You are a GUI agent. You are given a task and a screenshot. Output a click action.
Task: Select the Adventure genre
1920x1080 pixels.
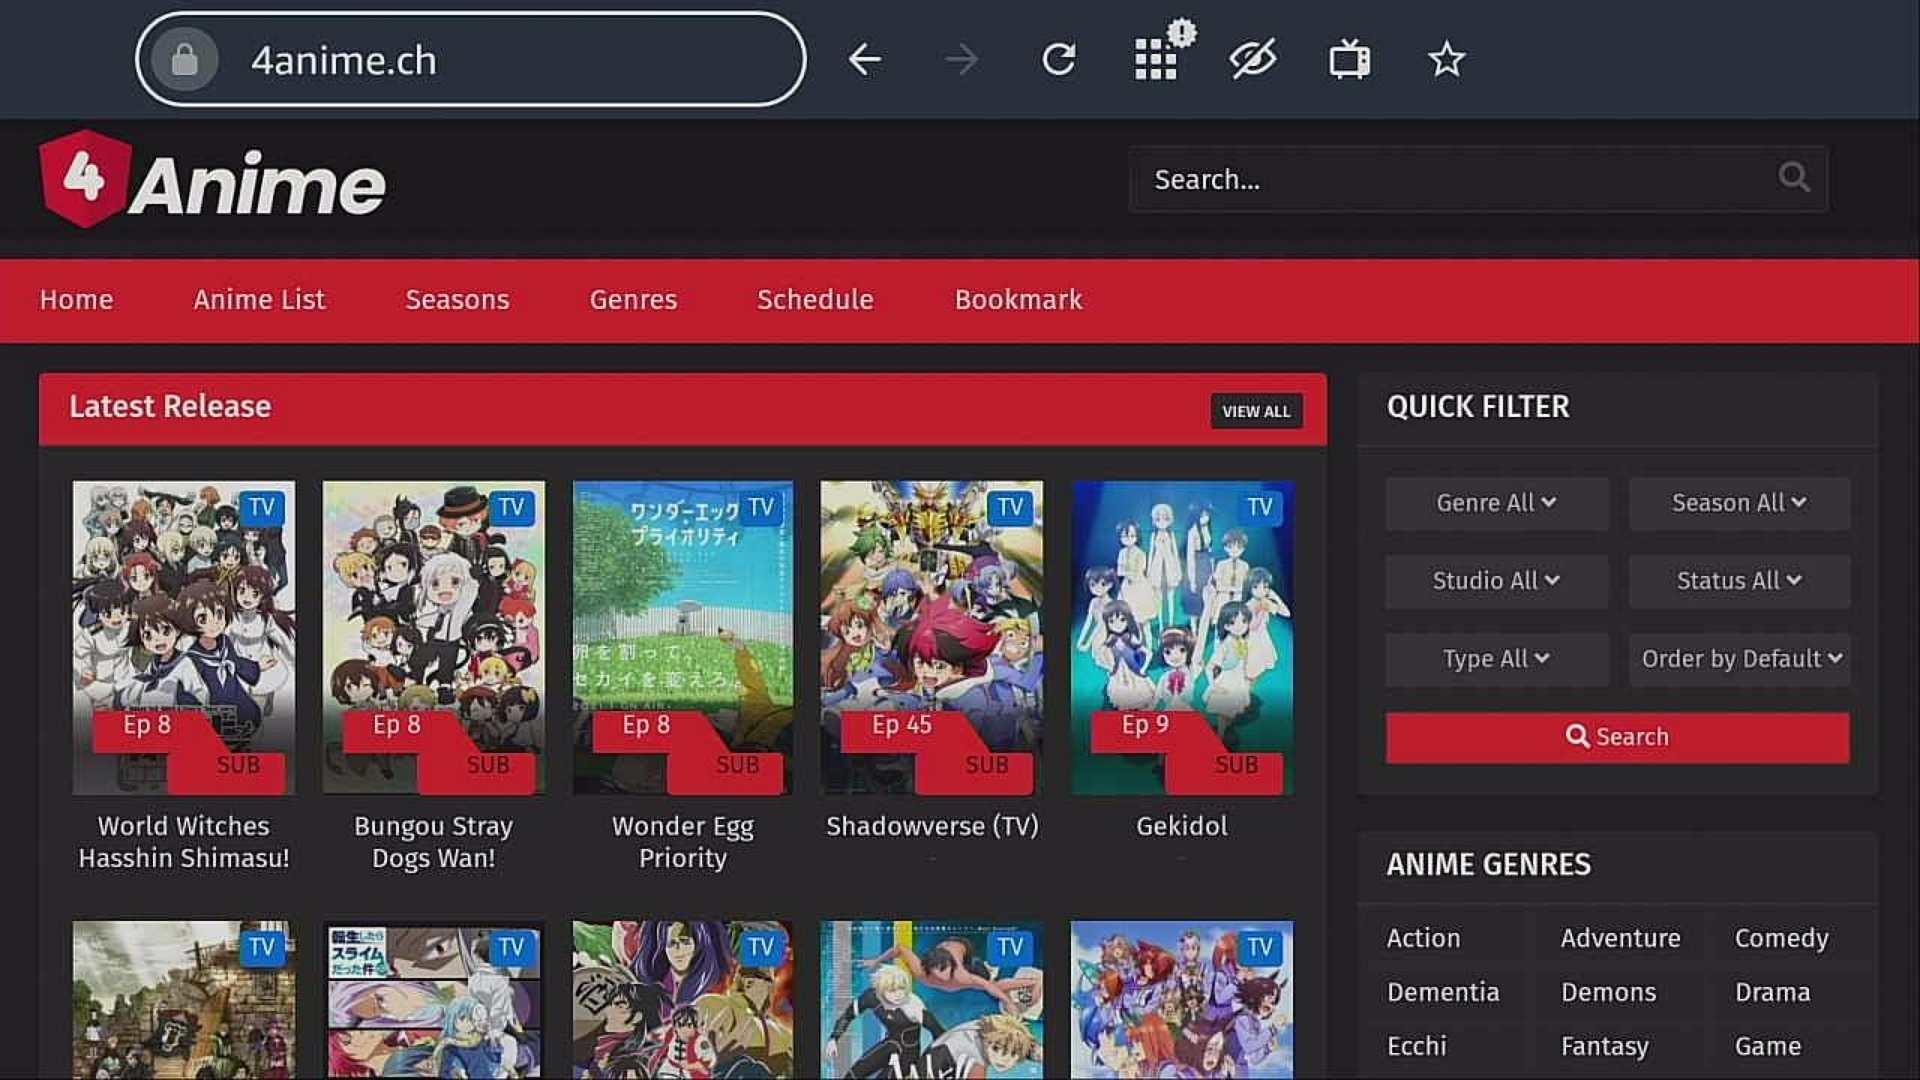pos(1620,938)
